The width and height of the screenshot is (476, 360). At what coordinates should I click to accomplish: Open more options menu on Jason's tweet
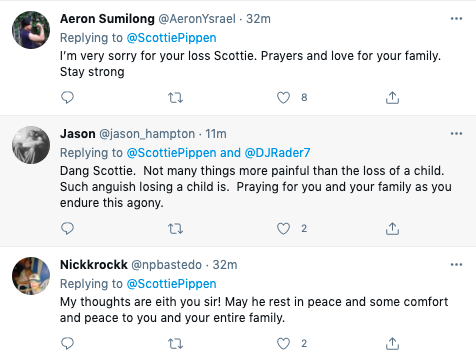click(456, 133)
